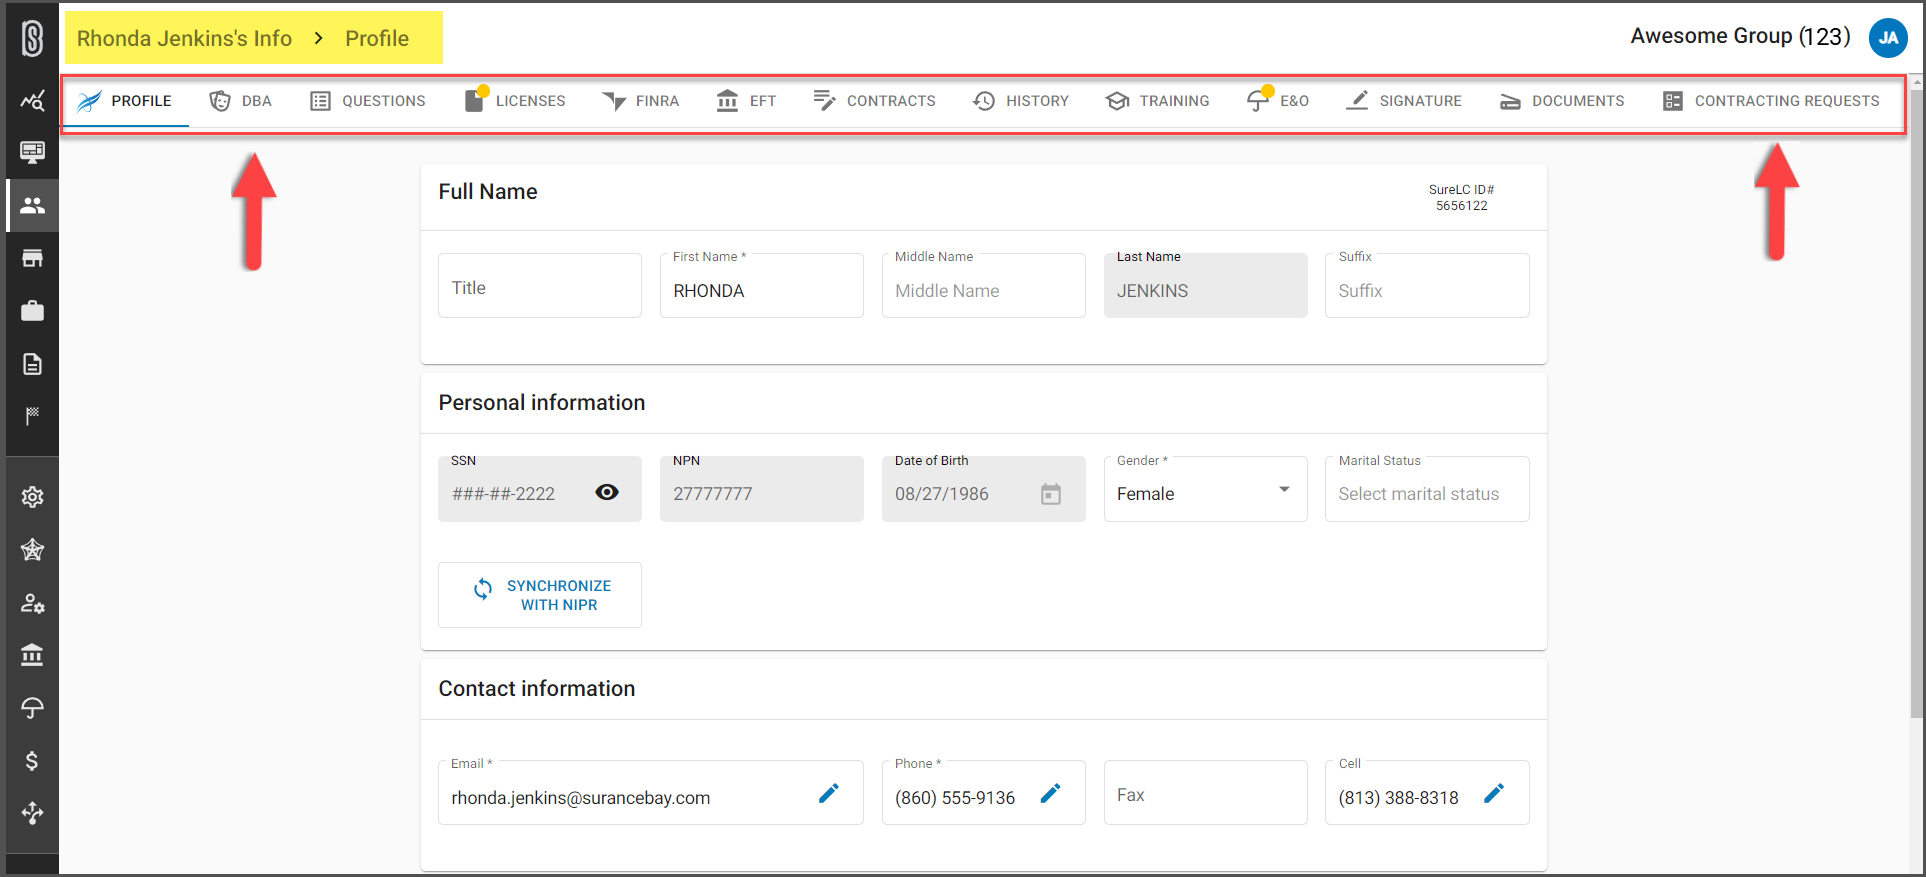The width and height of the screenshot is (1926, 877).
Task: Open the flag icon in sidebar
Action: (x=32, y=416)
